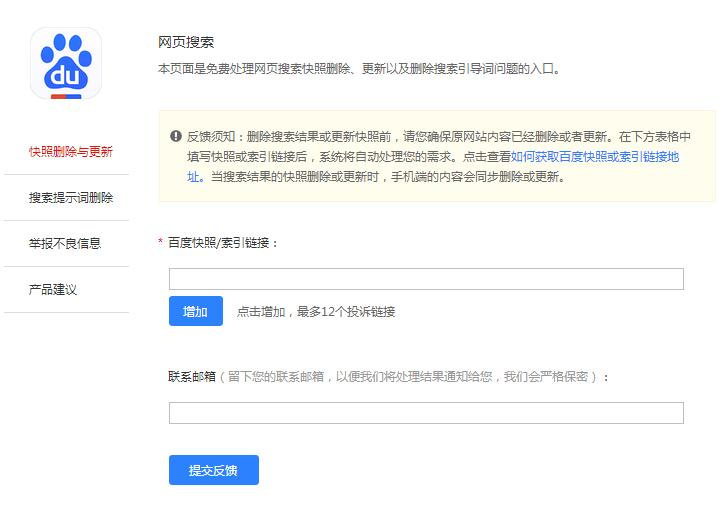The height and width of the screenshot is (505, 718).
Task: Click the 最多12个投诉链接 hint text
Action: 316,312
